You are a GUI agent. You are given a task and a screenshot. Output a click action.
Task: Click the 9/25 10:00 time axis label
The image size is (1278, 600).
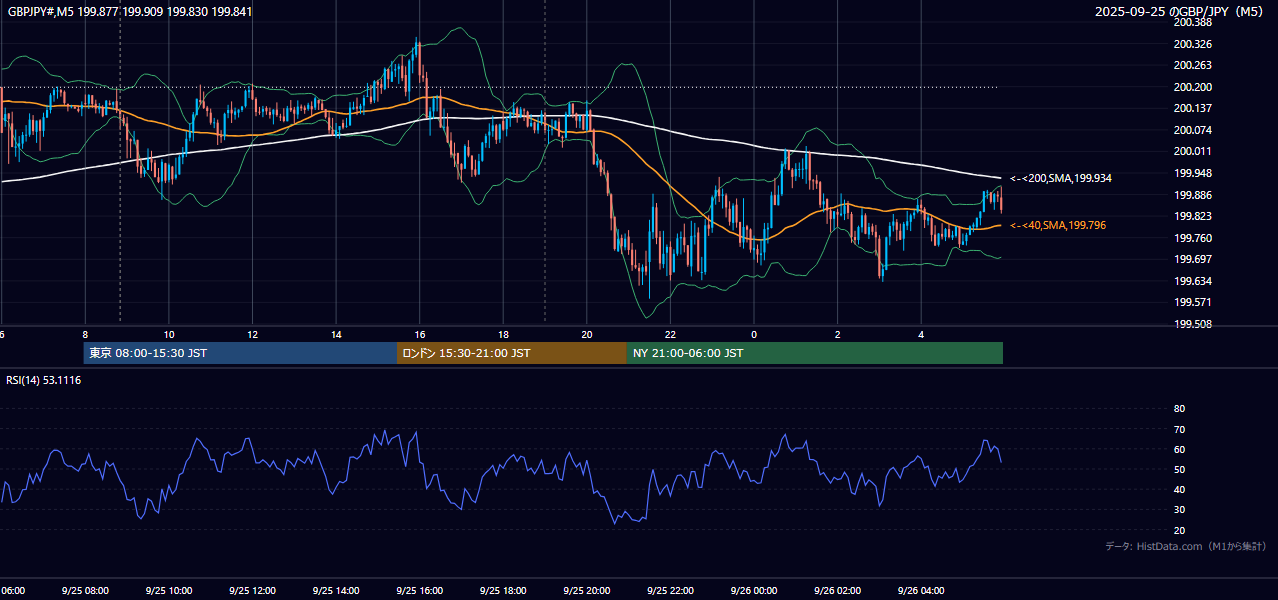[169, 591]
